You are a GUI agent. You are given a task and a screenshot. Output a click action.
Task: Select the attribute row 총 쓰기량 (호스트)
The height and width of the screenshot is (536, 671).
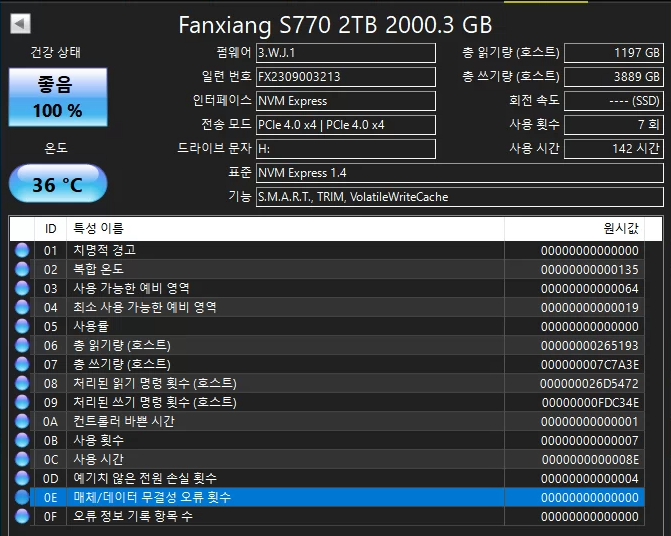point(327,364)
